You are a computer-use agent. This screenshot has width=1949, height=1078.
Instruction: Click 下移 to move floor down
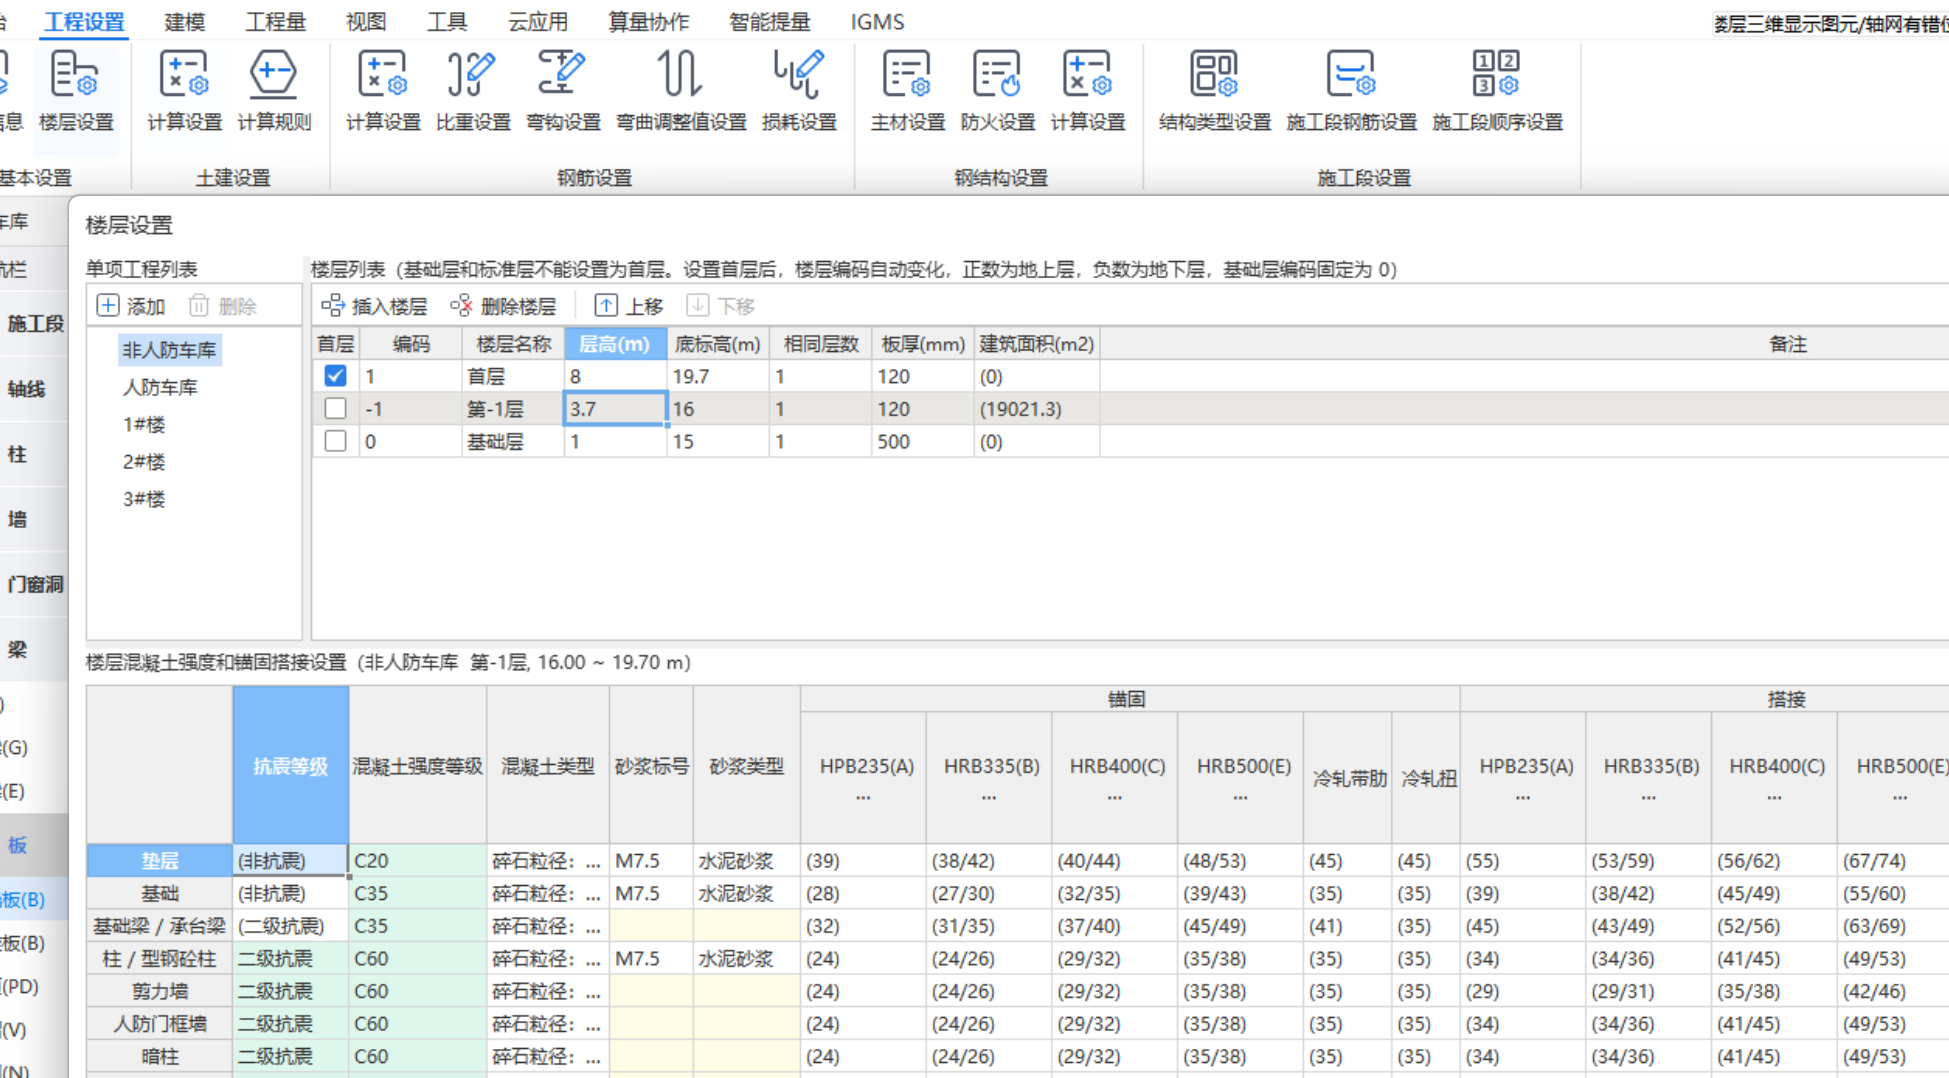(x=720, y=306)
